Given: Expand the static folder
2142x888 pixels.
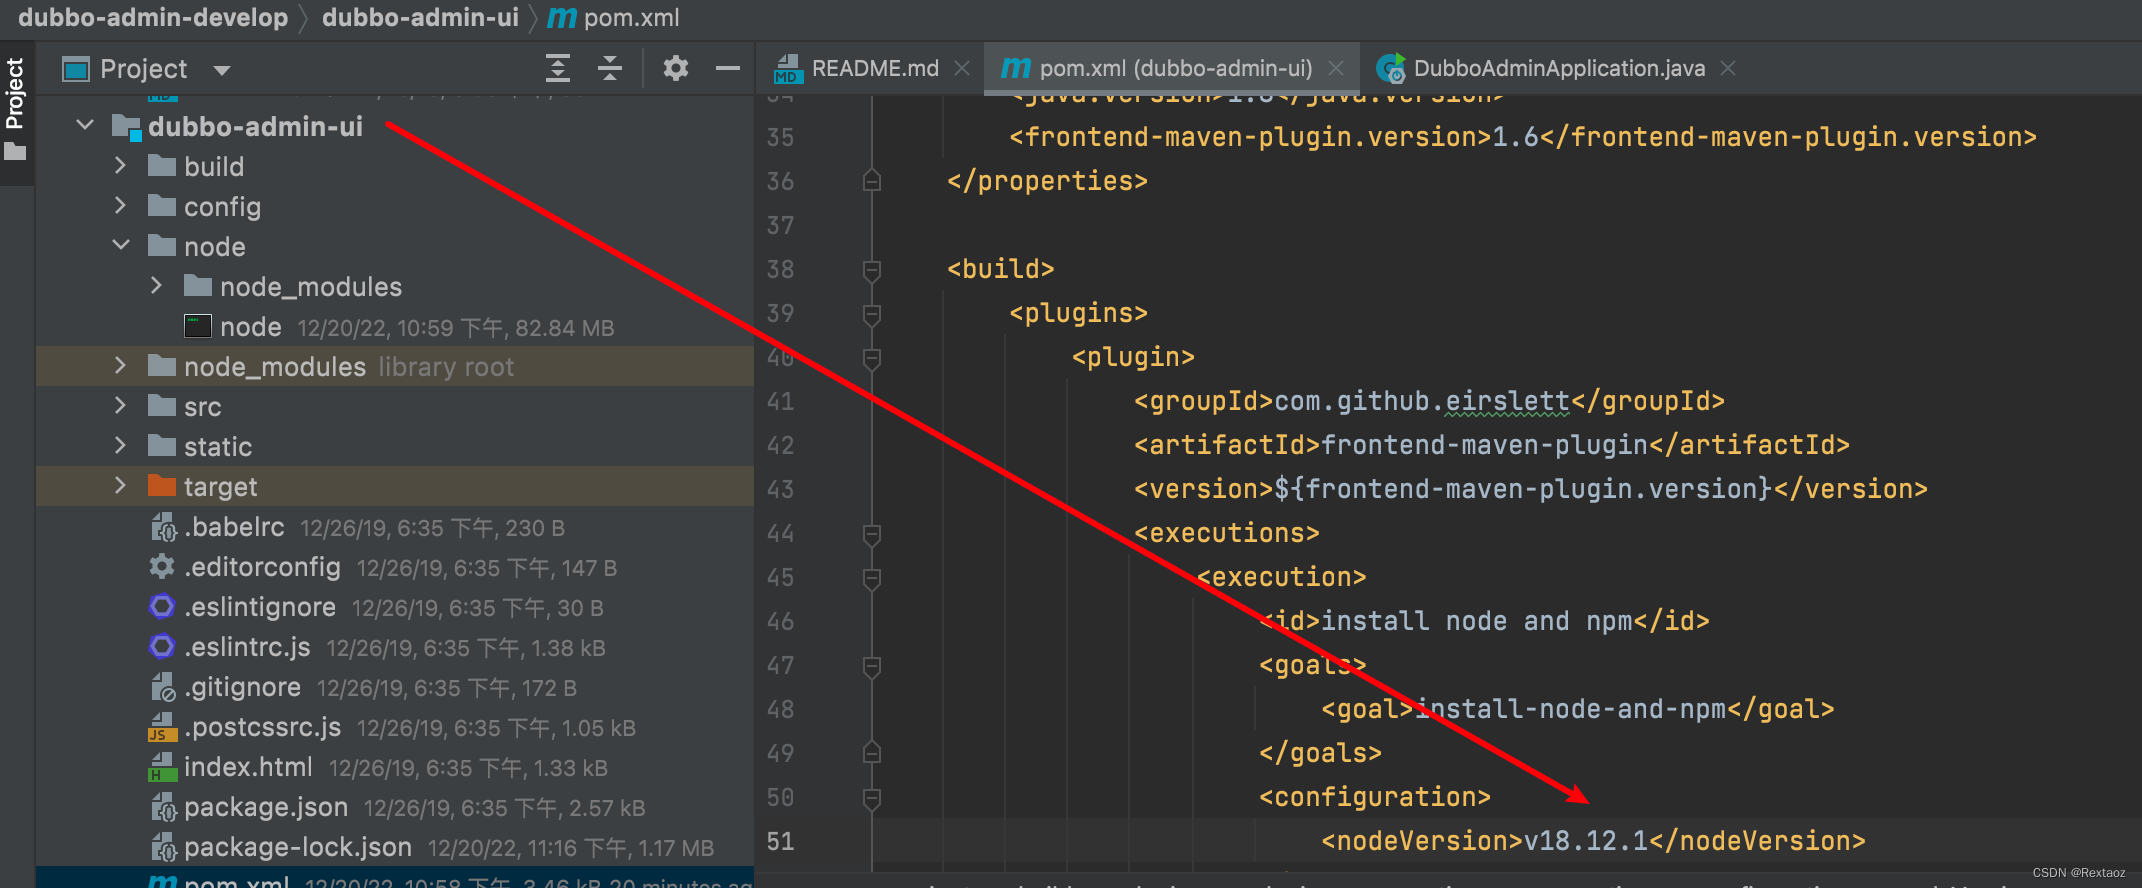Looking at the screenshot, I should [120, 446].
